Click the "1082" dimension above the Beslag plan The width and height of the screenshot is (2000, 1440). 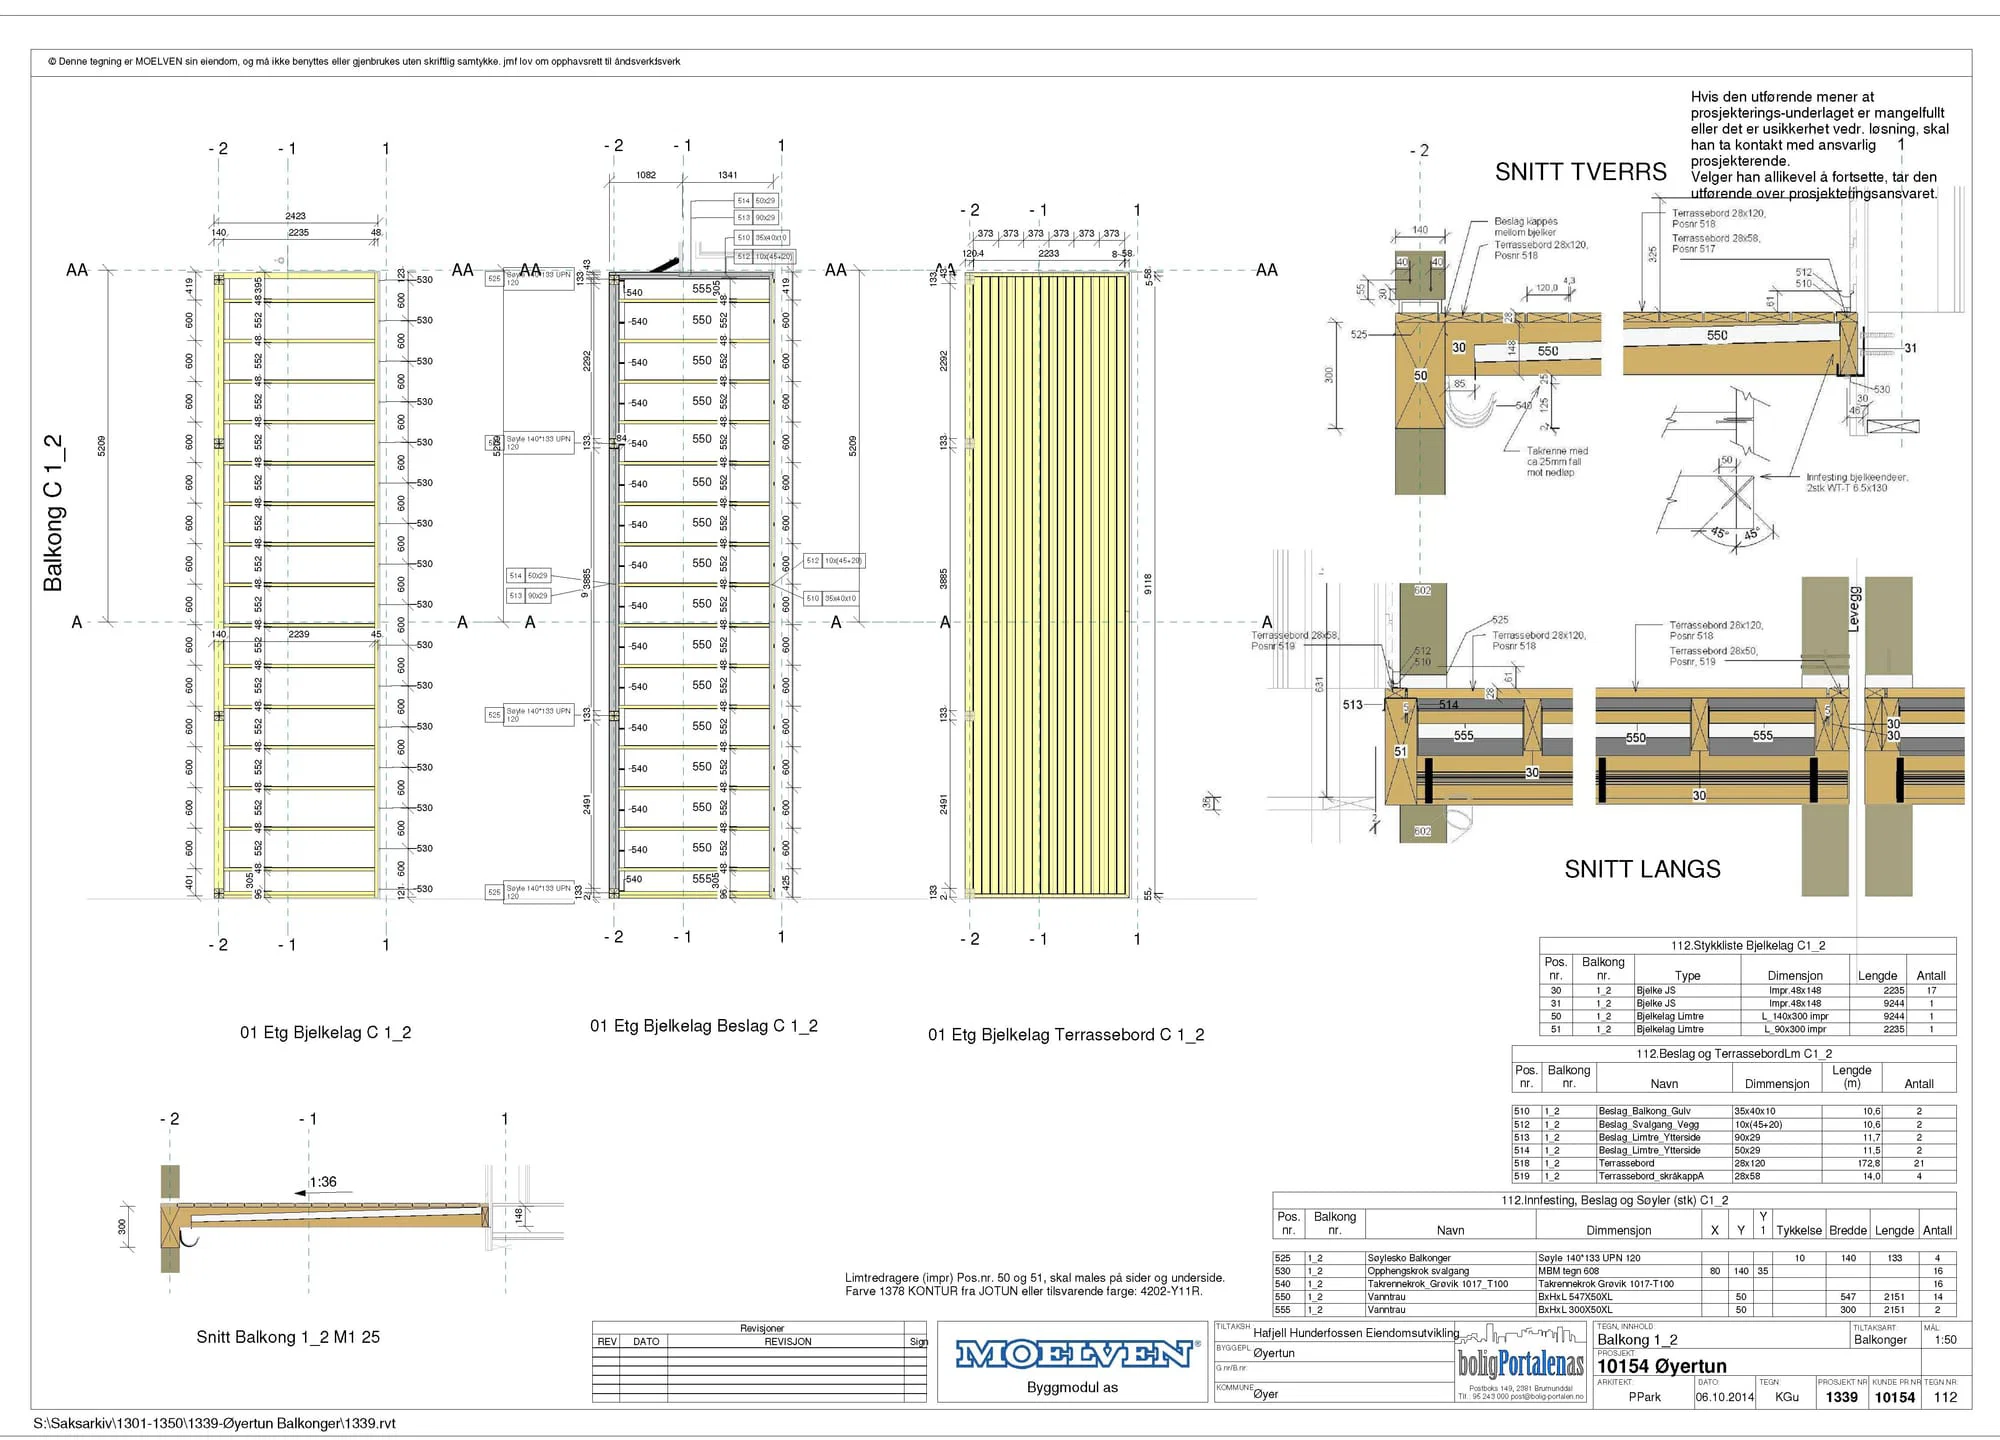click(646, 175)
